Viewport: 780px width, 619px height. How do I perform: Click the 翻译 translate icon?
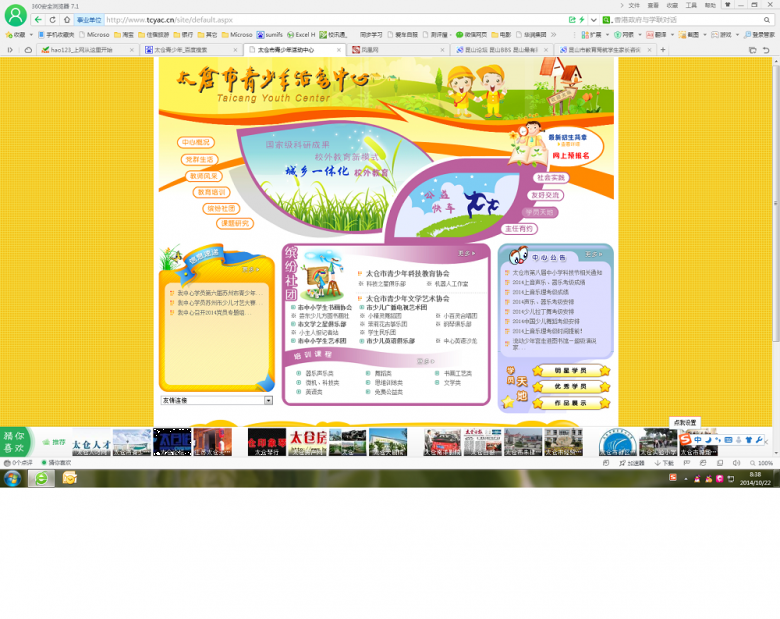click(656, 35)
